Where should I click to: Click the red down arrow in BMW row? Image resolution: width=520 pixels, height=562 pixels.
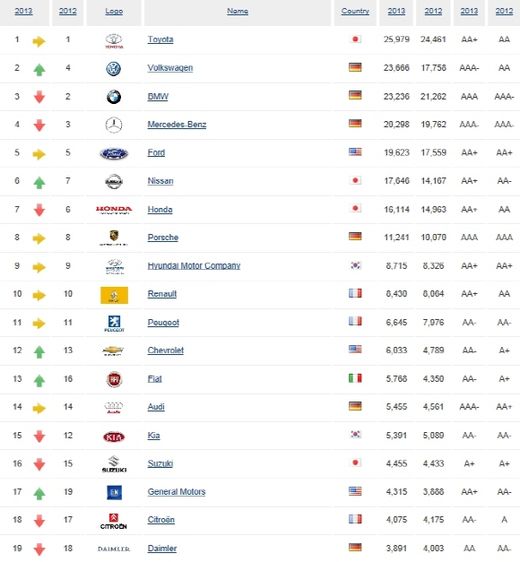click(39, 97)
